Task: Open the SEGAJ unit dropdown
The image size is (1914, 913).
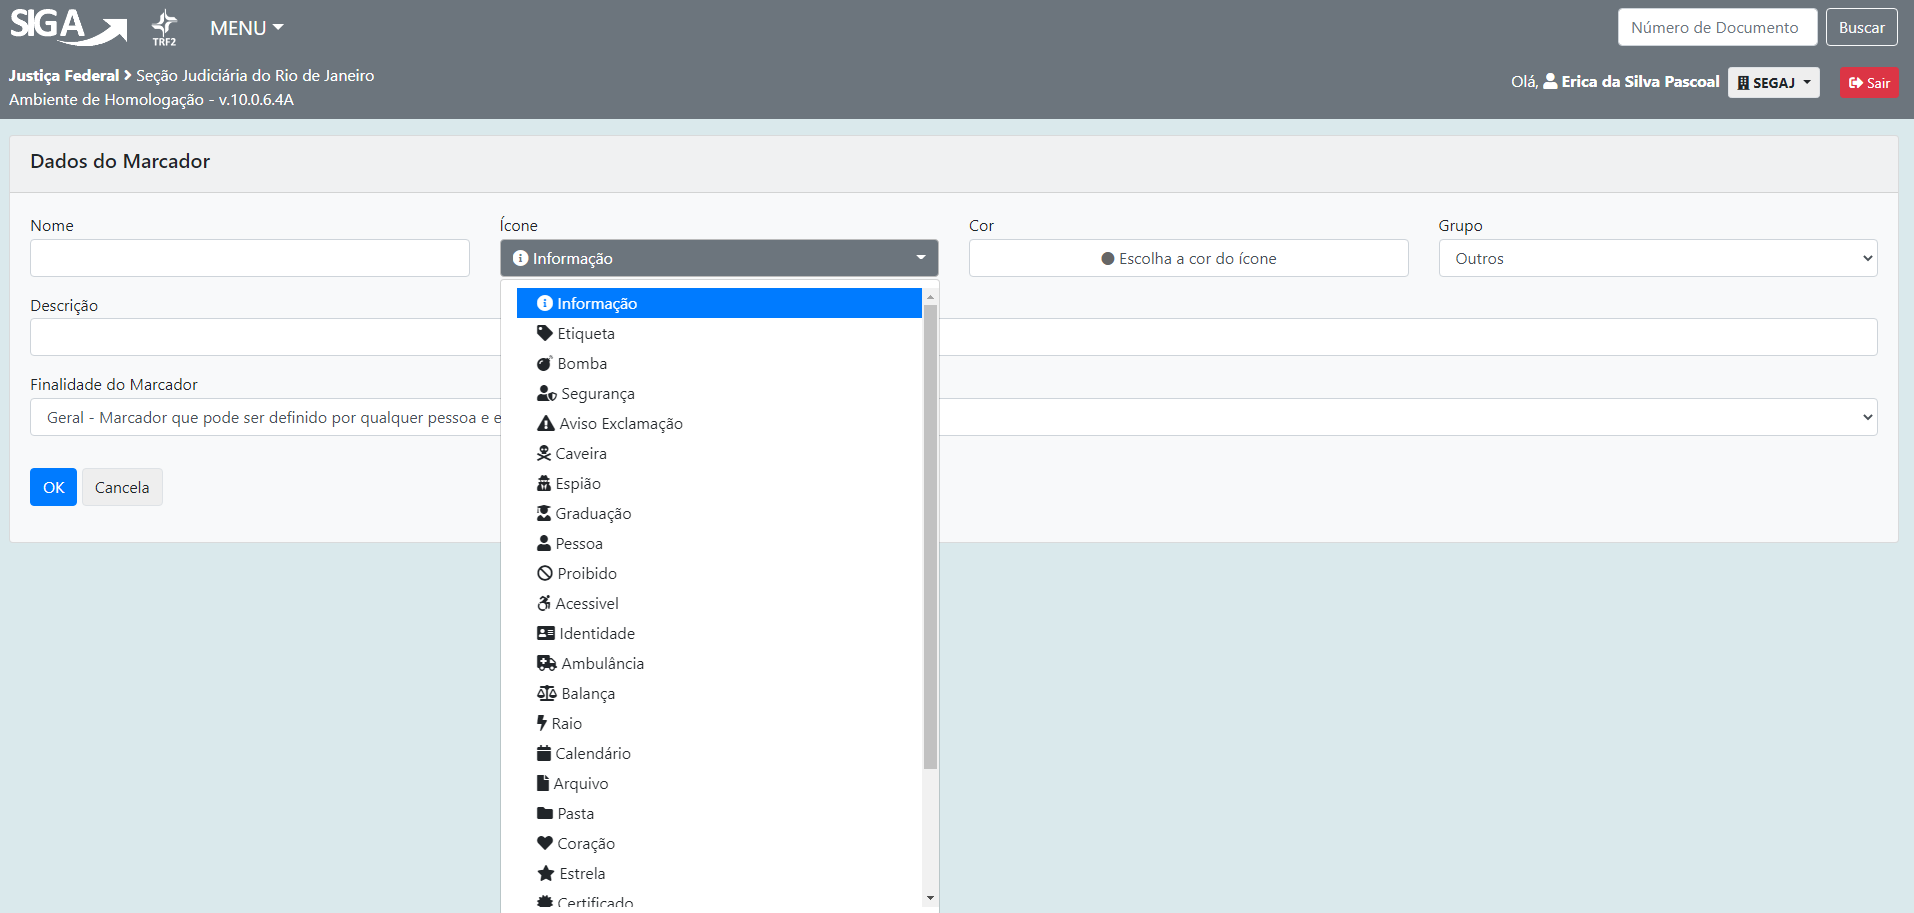Action: pyautogui.click(x=1773, y=83)
